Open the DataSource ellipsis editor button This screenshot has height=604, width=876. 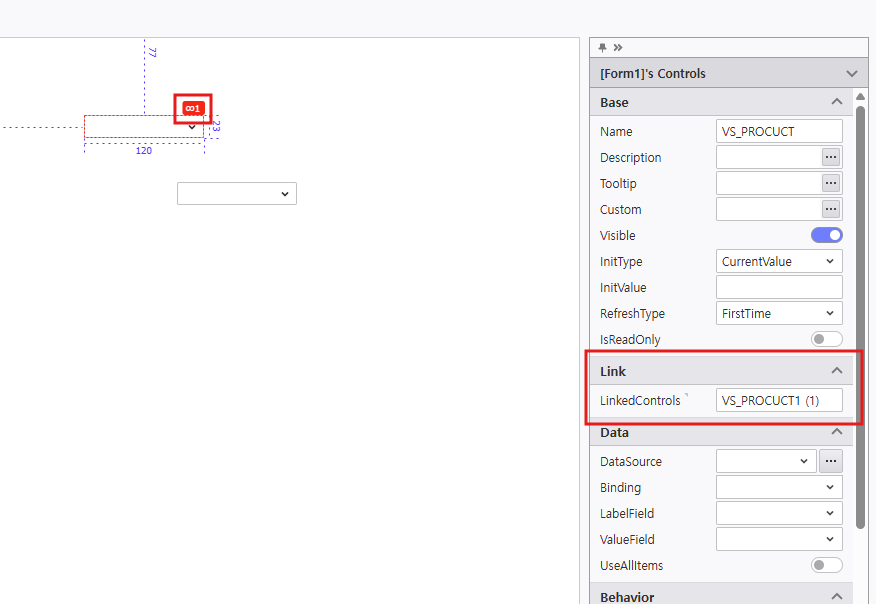click(x=831, y=462)
